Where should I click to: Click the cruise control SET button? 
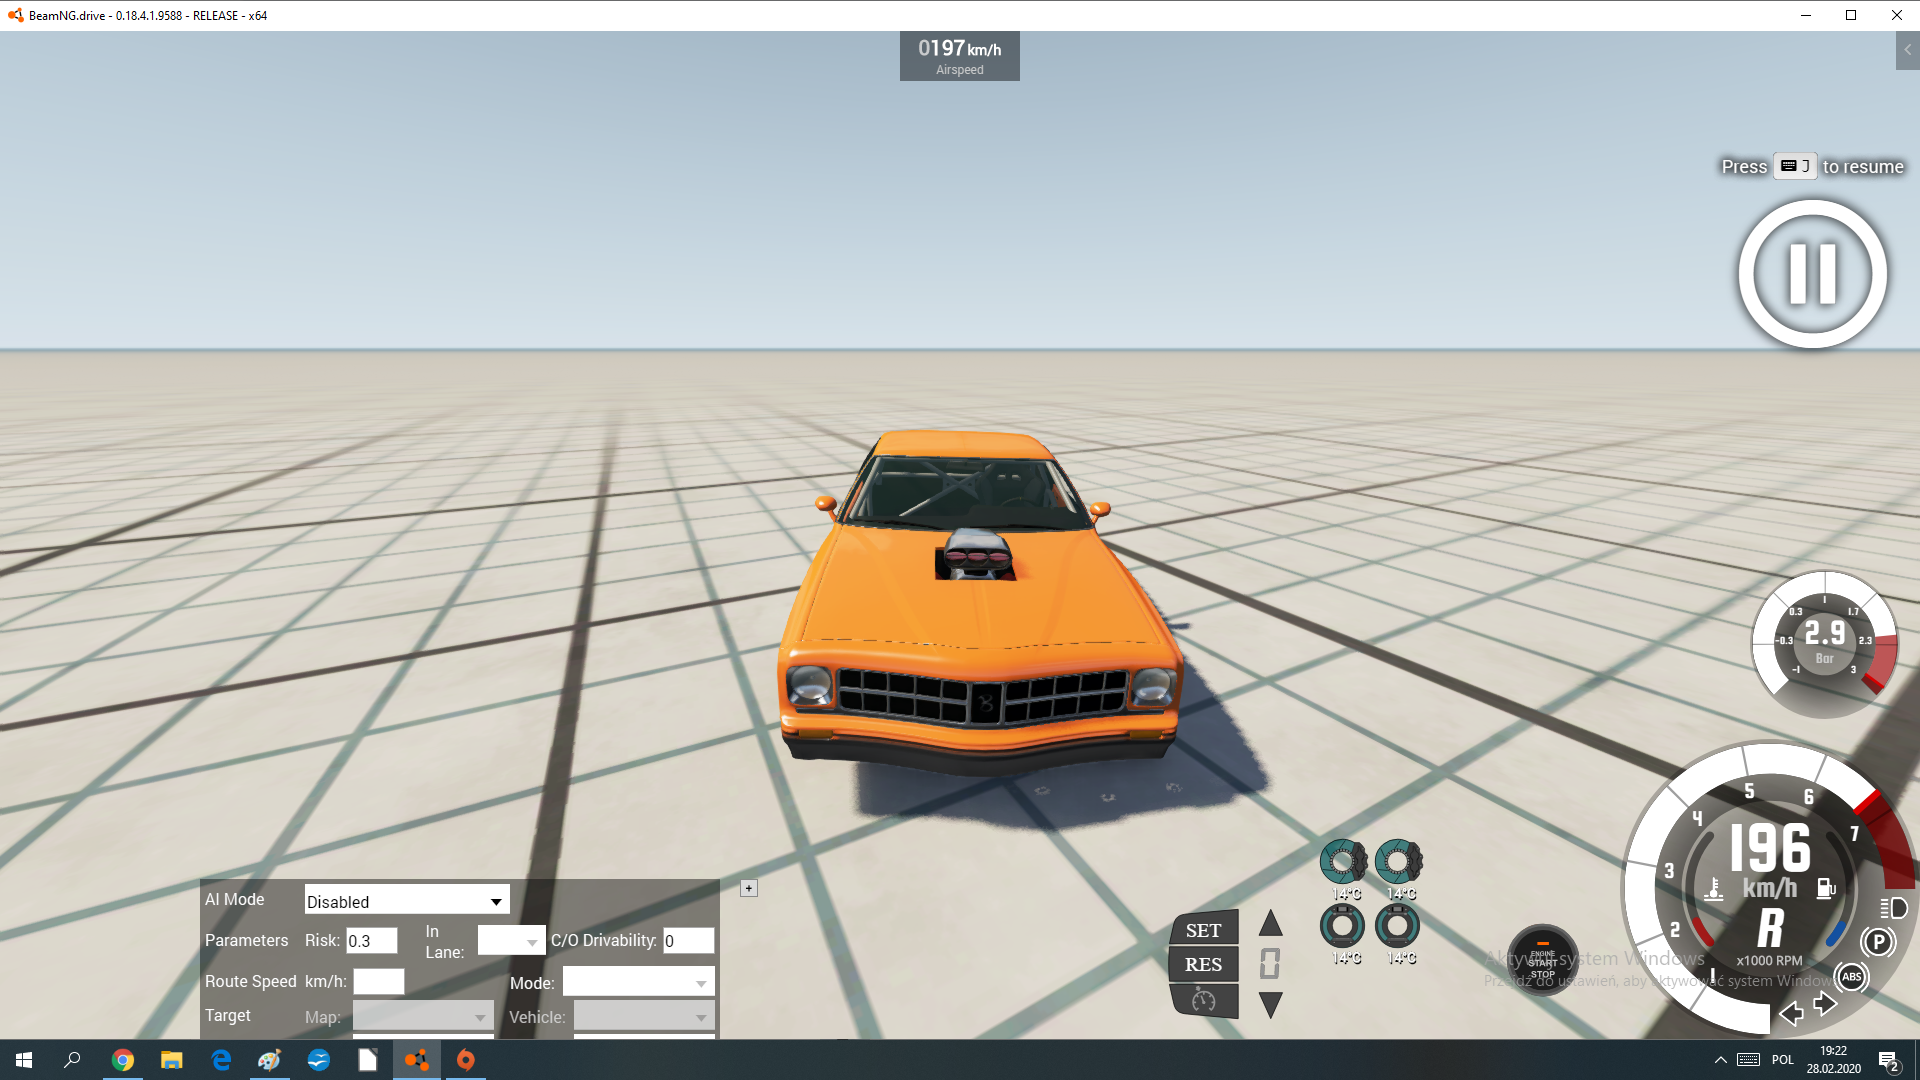[1203, 929]
